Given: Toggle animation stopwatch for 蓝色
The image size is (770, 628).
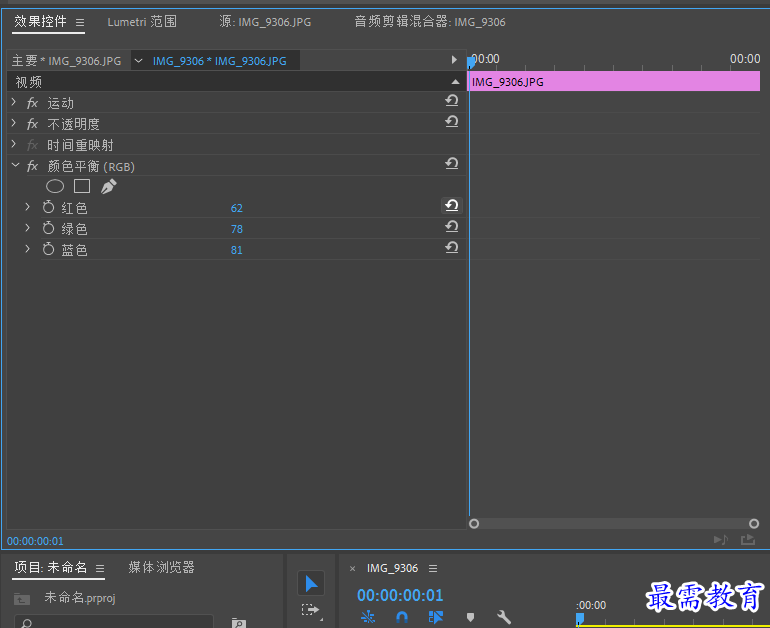Looking at the screenshot, I should click(x=48, y=249).
